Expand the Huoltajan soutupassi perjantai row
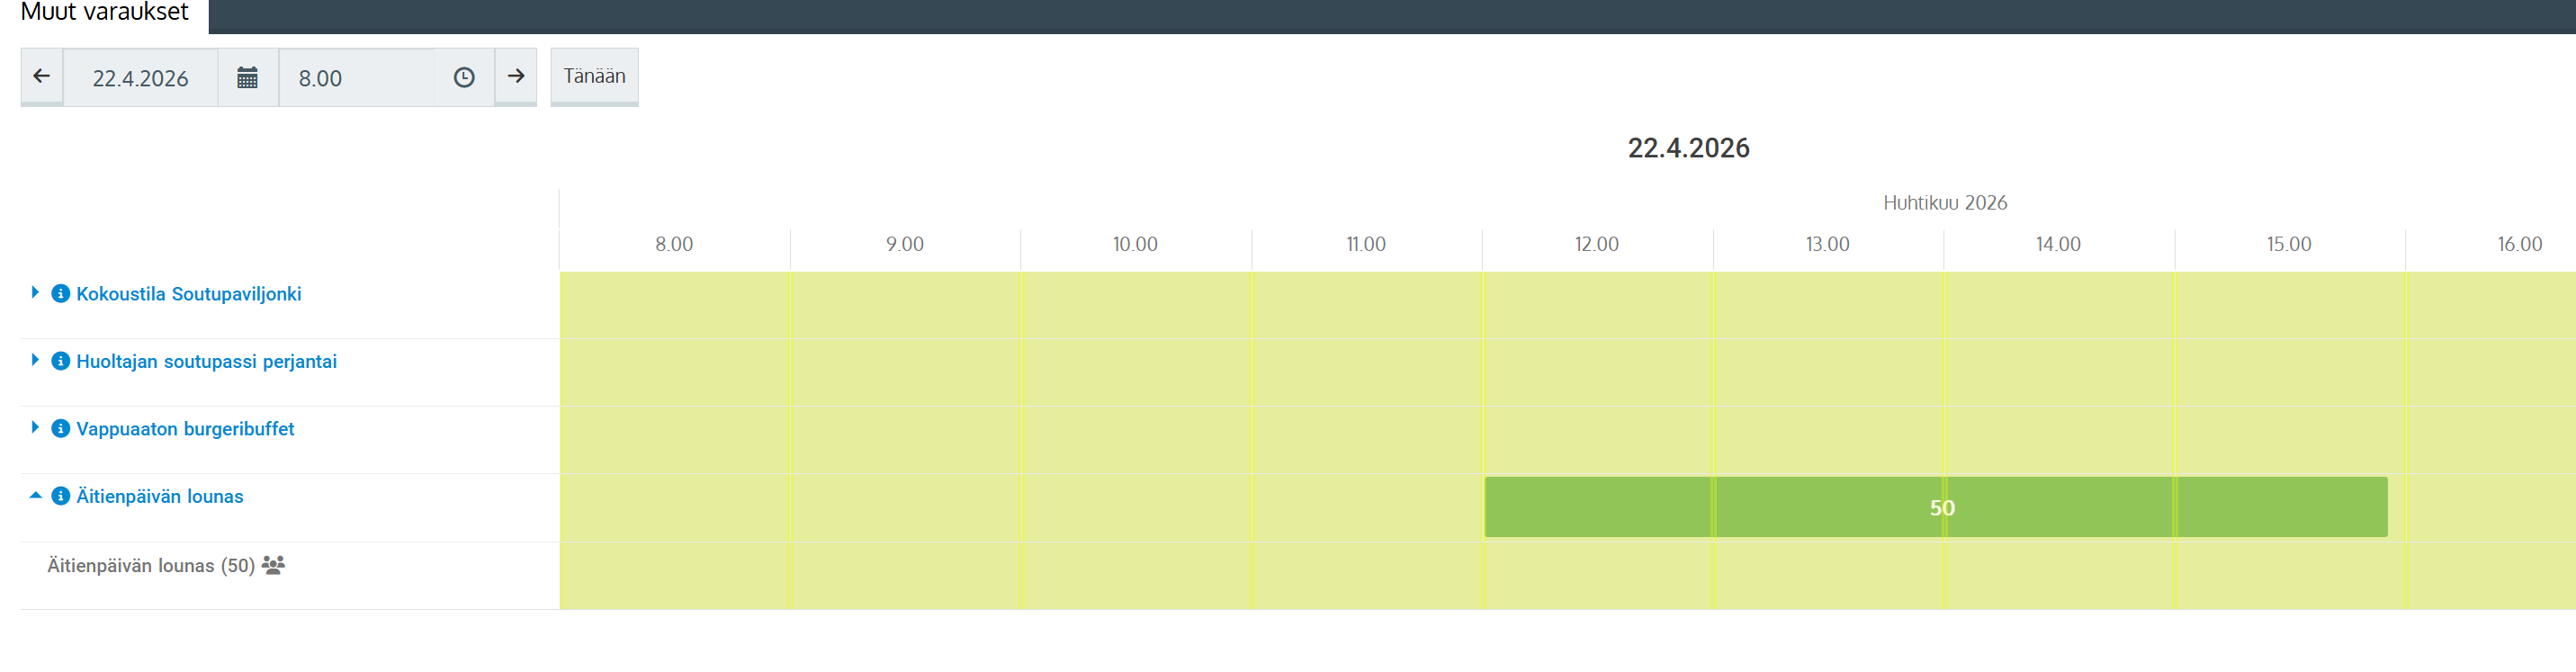This screenshot has height=672, width=2576. (35, 360)
